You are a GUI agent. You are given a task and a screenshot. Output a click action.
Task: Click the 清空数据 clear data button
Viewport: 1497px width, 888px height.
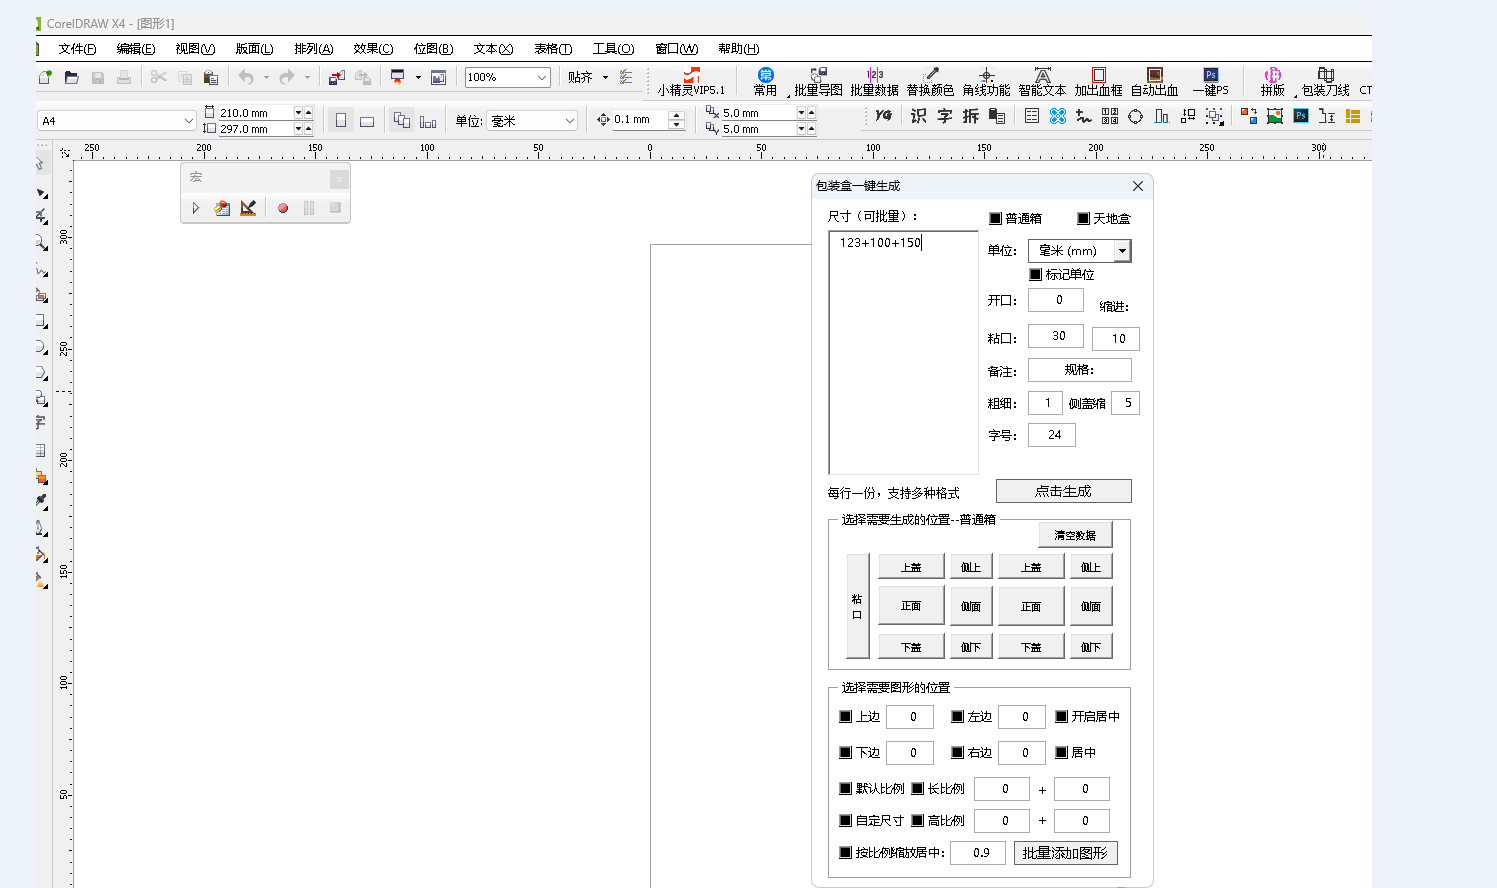click(1075, 535)
